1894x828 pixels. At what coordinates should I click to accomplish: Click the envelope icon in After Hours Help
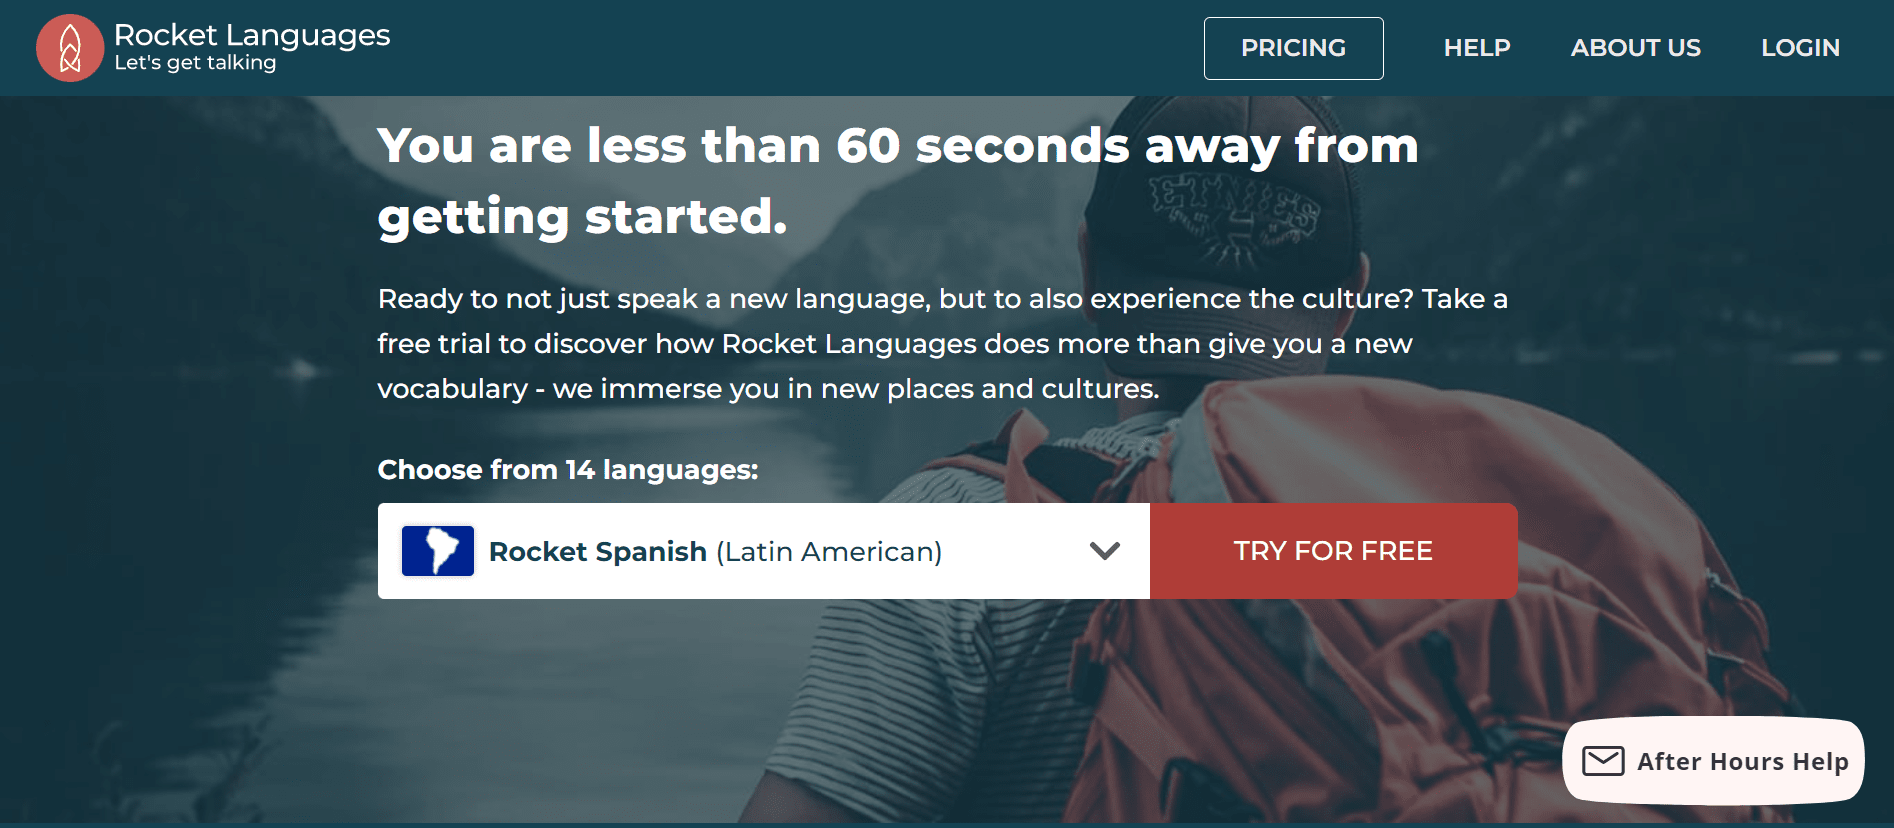(1603, 761)
